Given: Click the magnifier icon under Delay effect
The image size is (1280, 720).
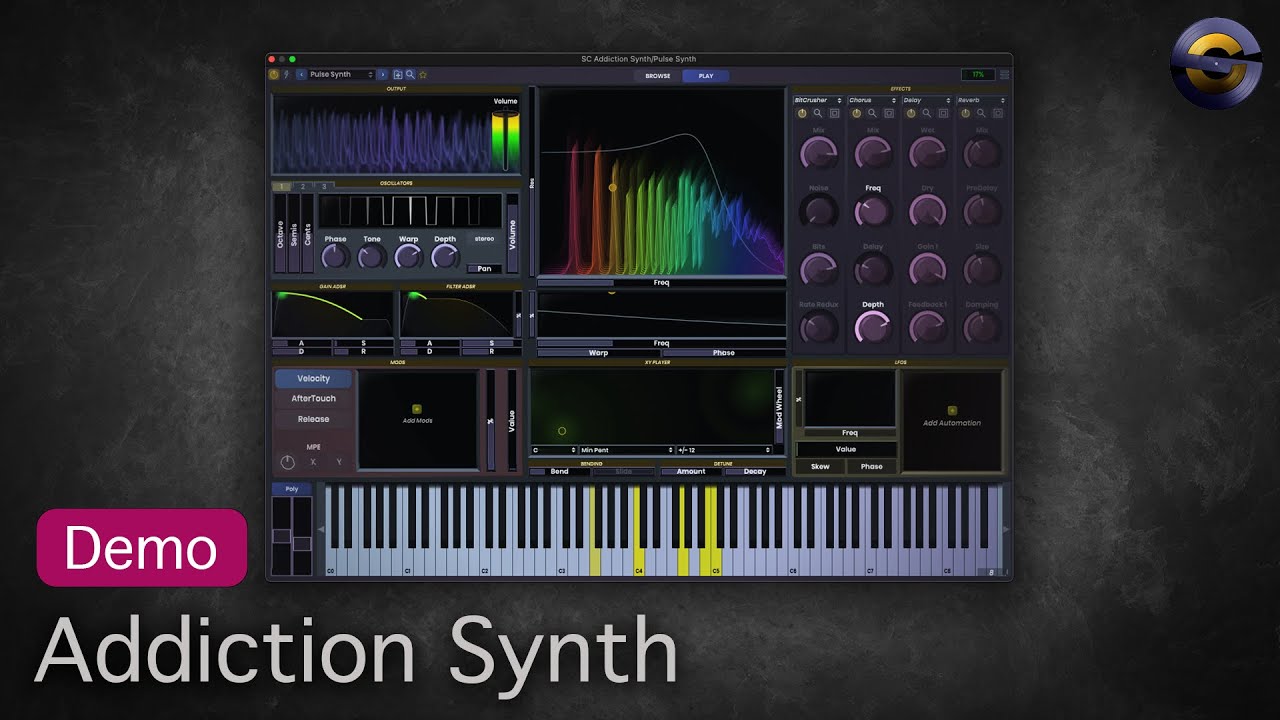Looking at the screenshot, I should pos(927,113).
